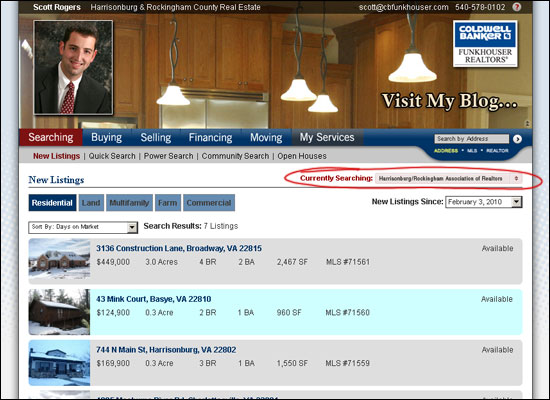The image size is (550, 400).
Task: Click the New Listings page heading
Action: click(56, 180)
